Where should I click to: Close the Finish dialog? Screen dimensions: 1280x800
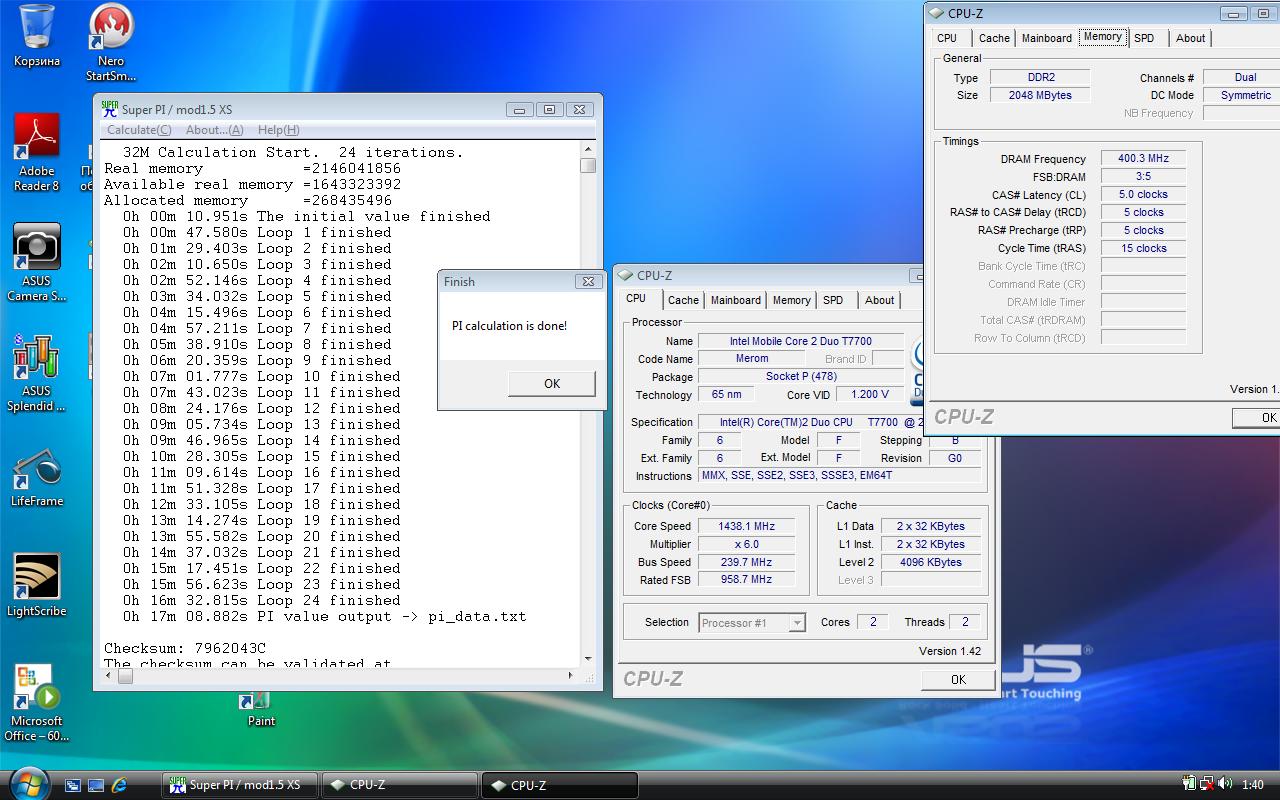pyautogui.click(x=589, y=282)
